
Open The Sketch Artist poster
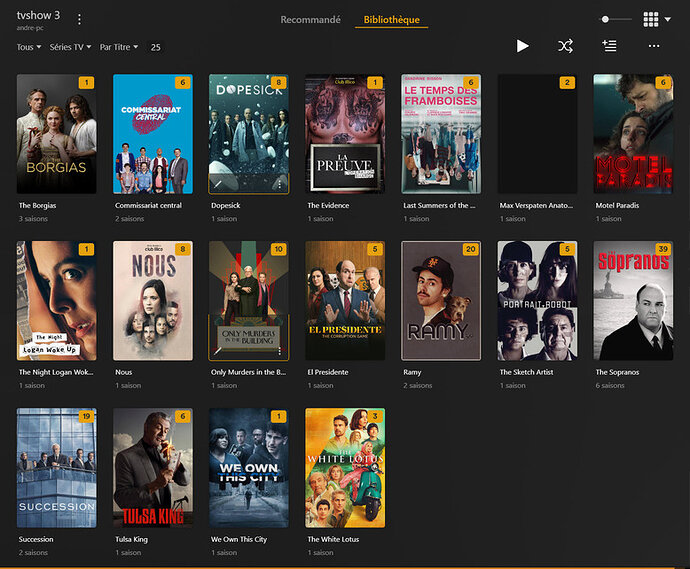pos(537,301)
